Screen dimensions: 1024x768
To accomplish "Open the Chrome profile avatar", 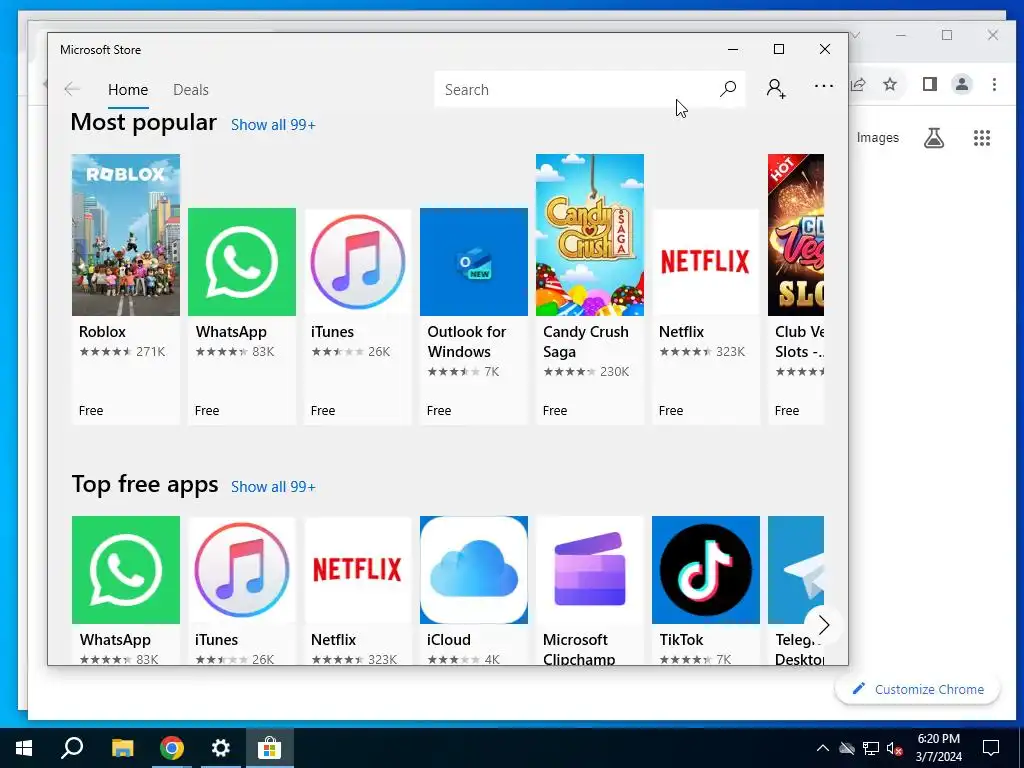I will coord(962,84).
